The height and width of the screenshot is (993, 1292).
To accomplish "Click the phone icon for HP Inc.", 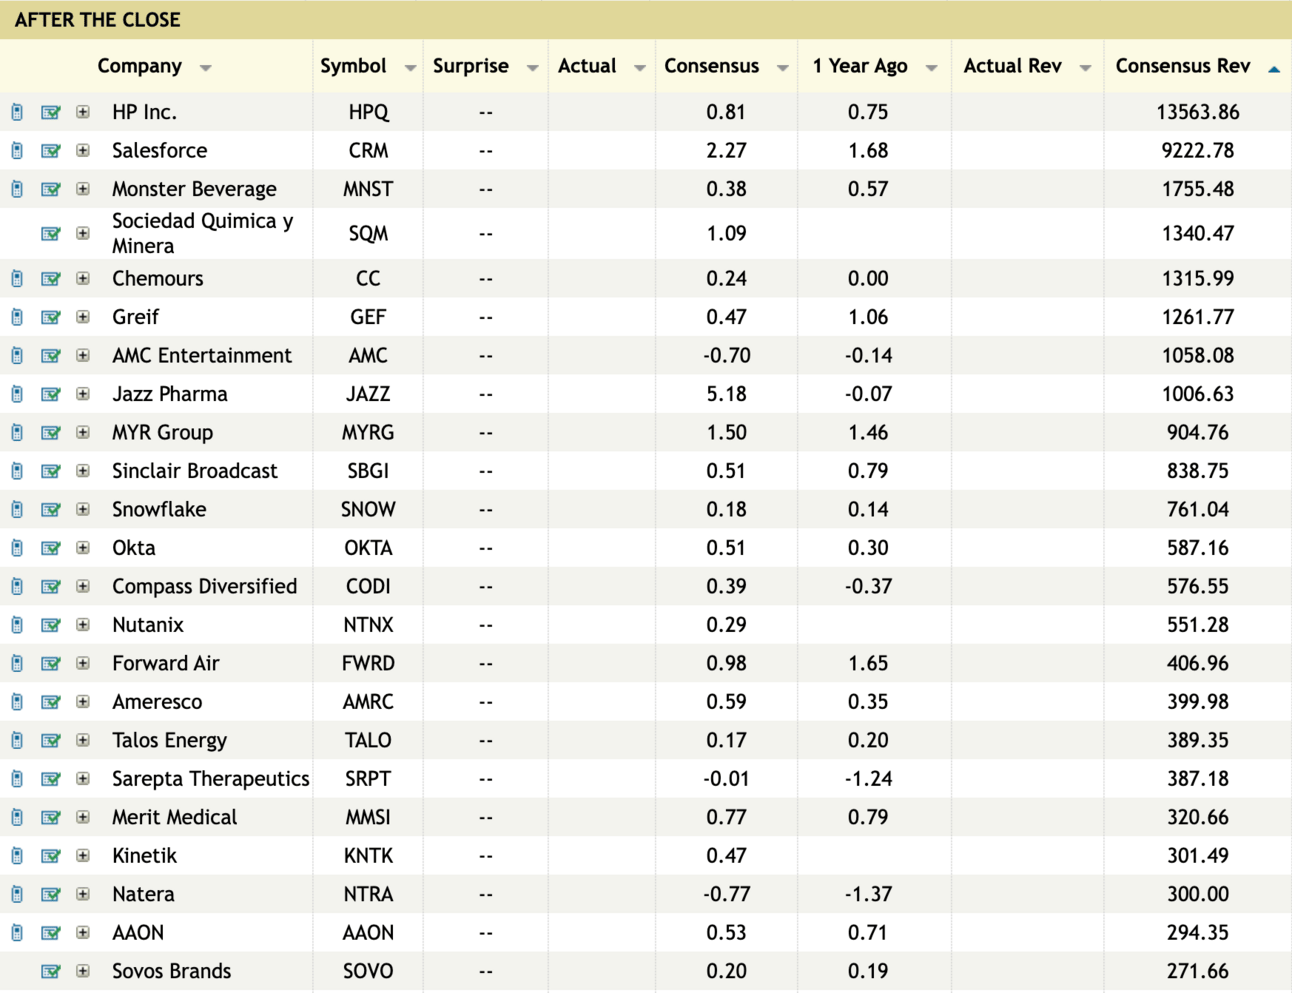I will tap(17, 112).
